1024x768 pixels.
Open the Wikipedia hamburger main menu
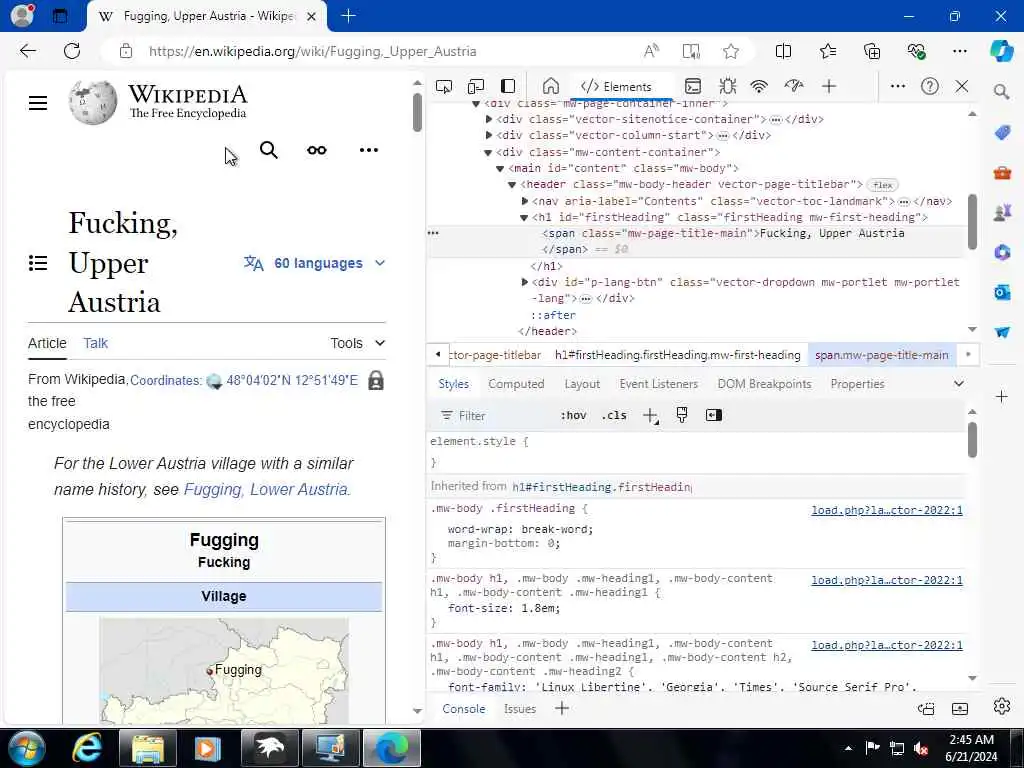tap(38, 103)
